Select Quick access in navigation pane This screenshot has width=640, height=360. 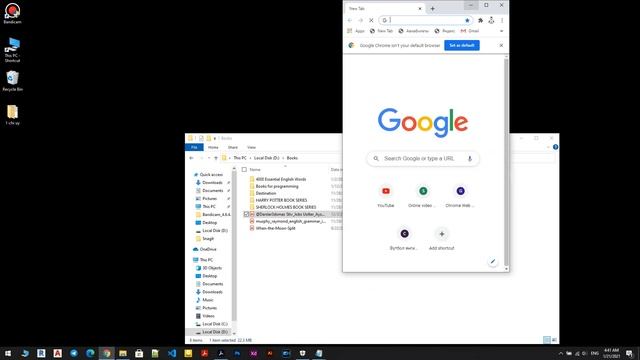coord(211,175)
